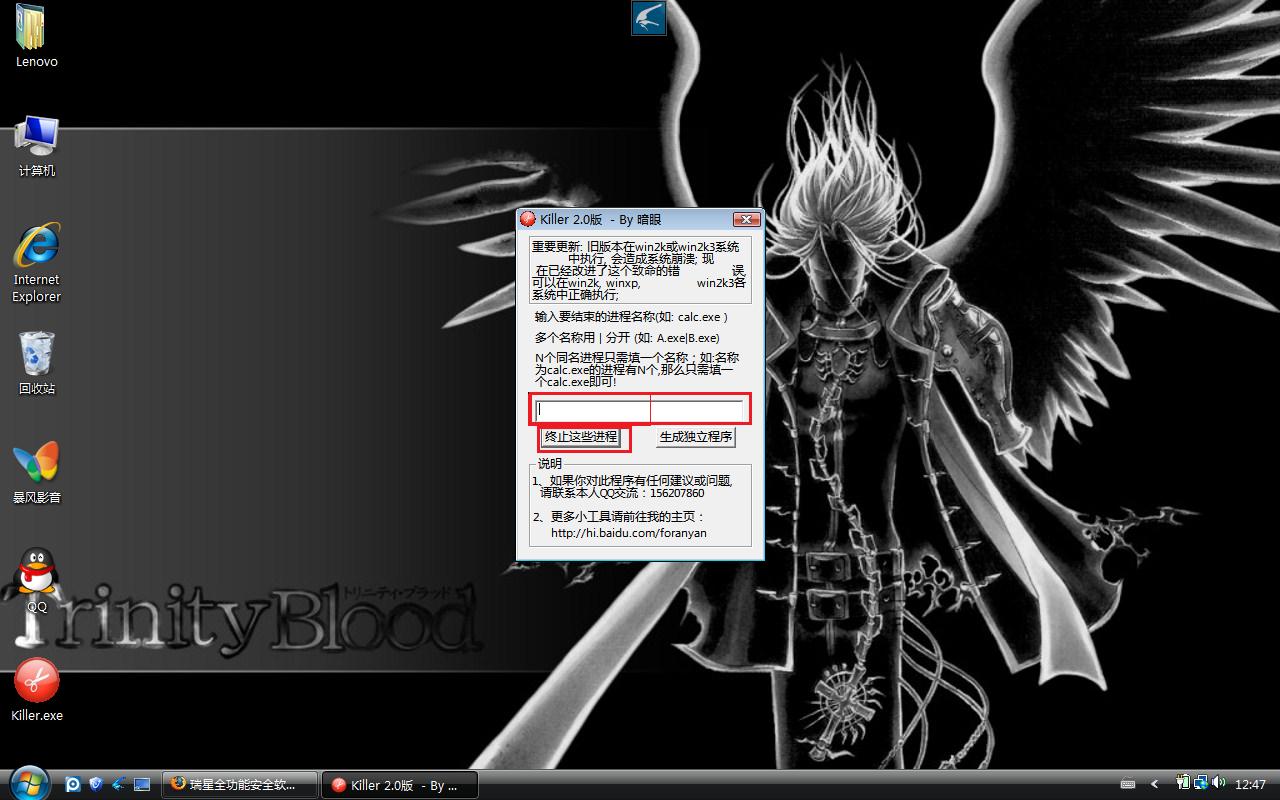
Task: Open the tray on-screen keyboard icon
Action: point(1128,785)
